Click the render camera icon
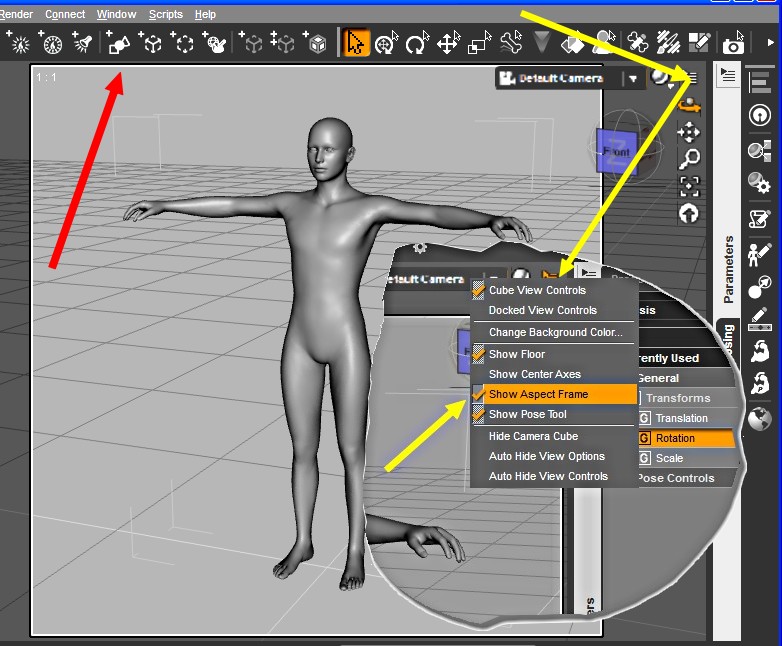Viewport: 782px width, 646px height. (x=734, y=44)
